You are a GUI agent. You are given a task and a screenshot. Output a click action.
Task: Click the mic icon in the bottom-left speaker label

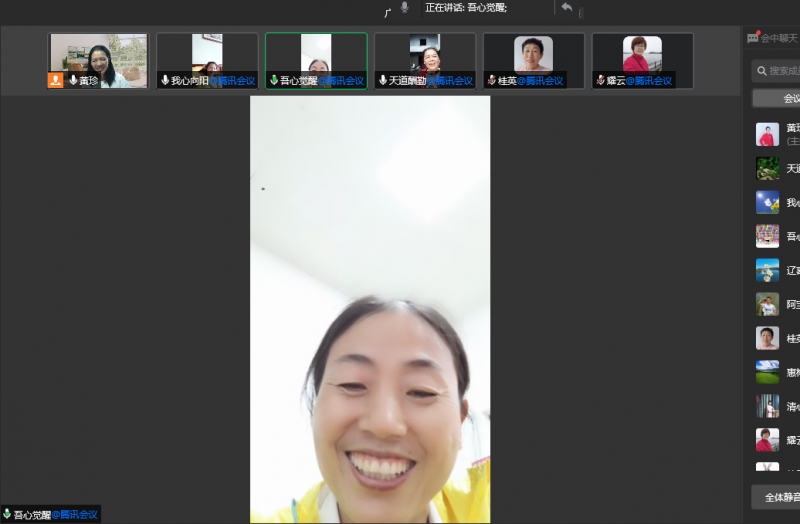point(7,515)
